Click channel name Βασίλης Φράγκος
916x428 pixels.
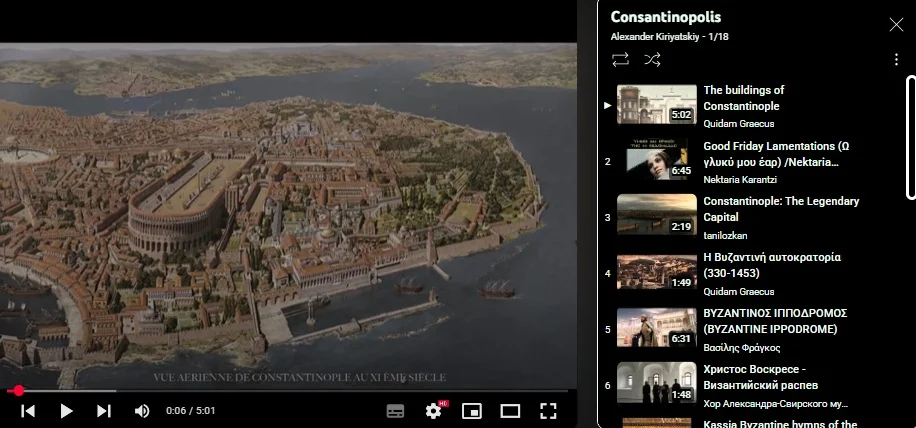(x=741, y=347)
